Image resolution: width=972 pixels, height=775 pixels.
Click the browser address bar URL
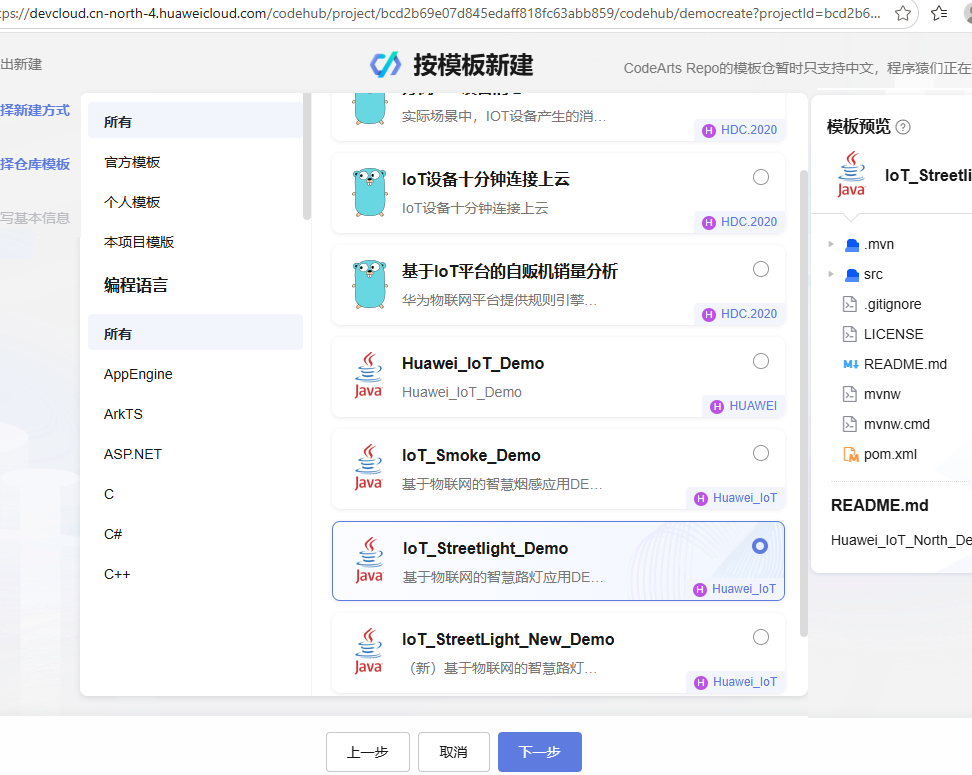(x=440, y=14)
